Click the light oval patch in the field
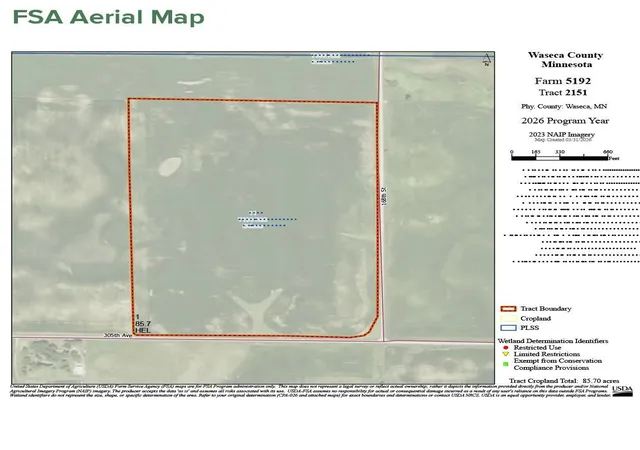640x450 pixels. 170,167
